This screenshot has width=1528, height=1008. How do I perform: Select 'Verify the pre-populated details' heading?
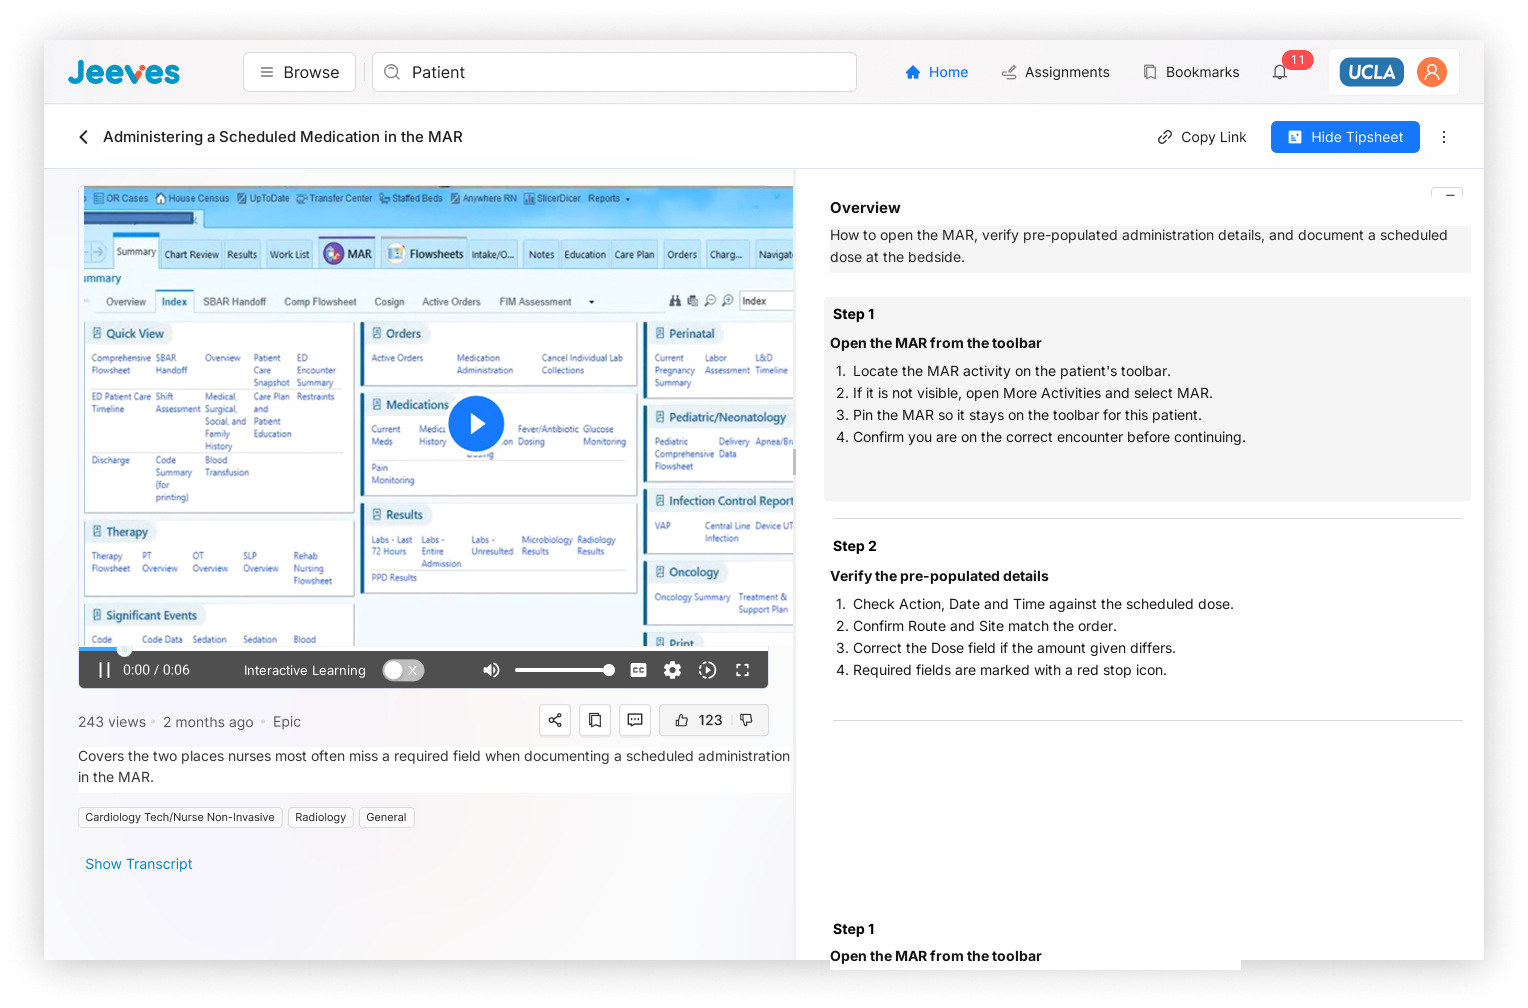coord(939,576)
